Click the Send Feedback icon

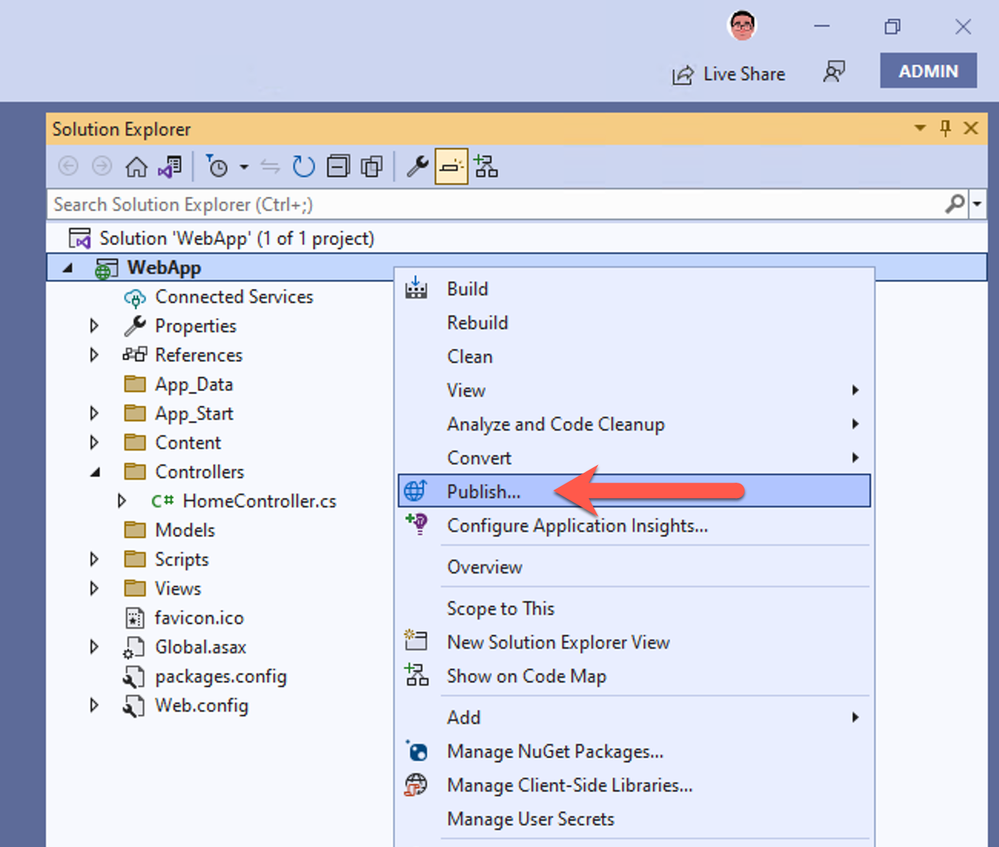click(x=834, y=71)
